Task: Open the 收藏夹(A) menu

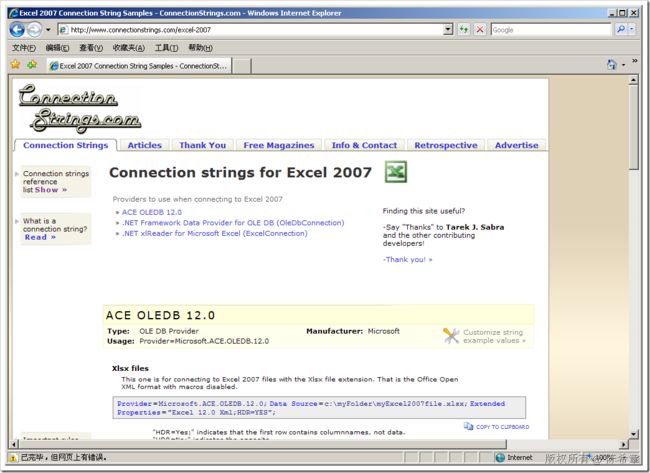Action: 129,48
